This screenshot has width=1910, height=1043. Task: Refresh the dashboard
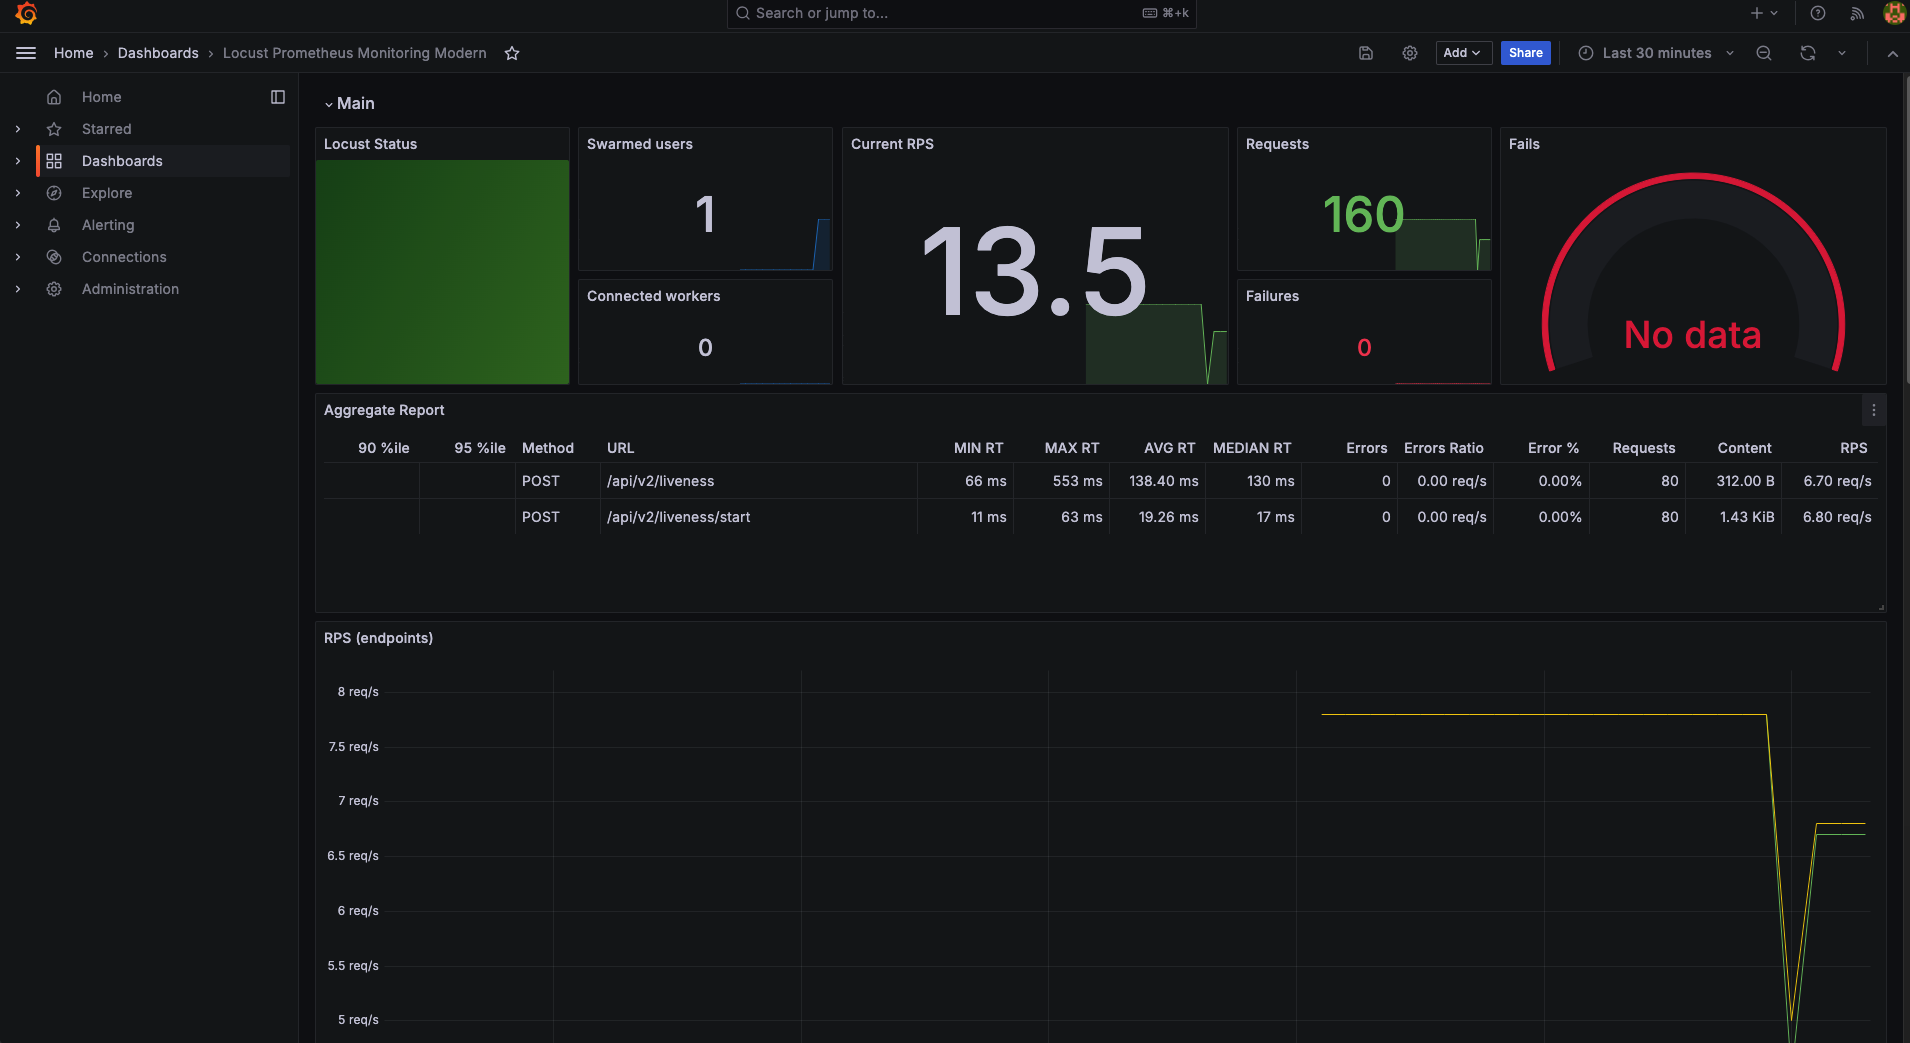[1808, 53]
